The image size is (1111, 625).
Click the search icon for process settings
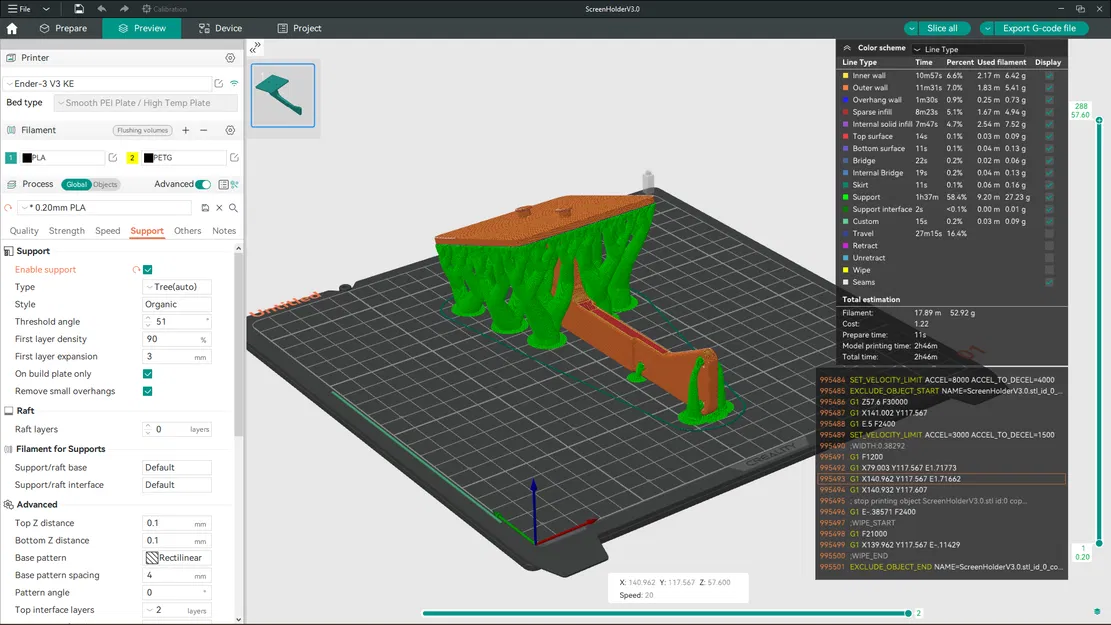pyautogui.click(x=233, y=208)
